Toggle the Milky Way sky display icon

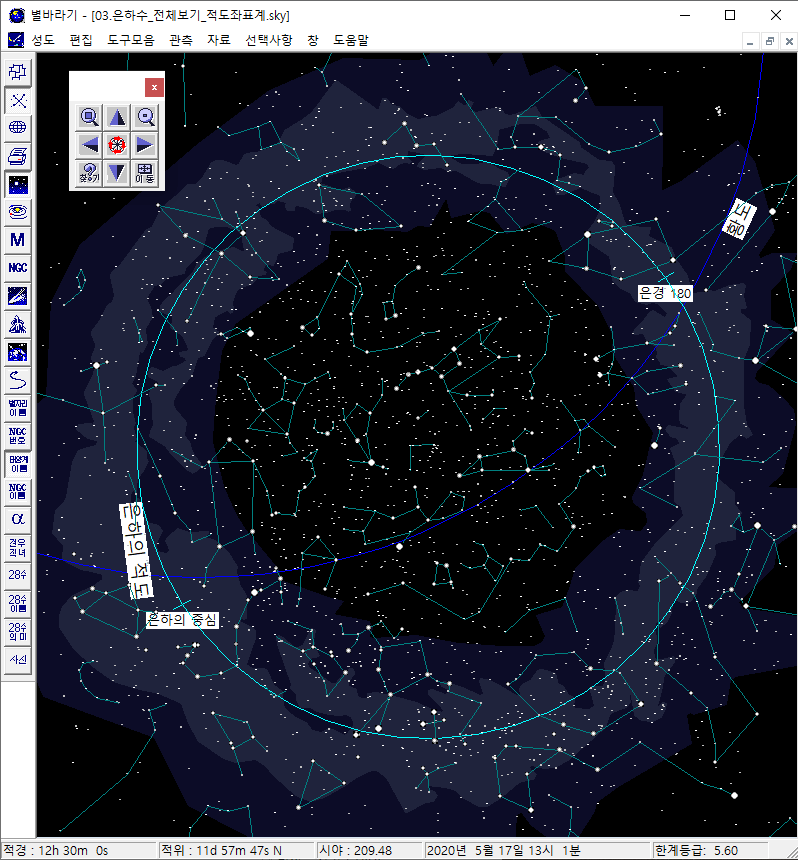click(18, 184)
